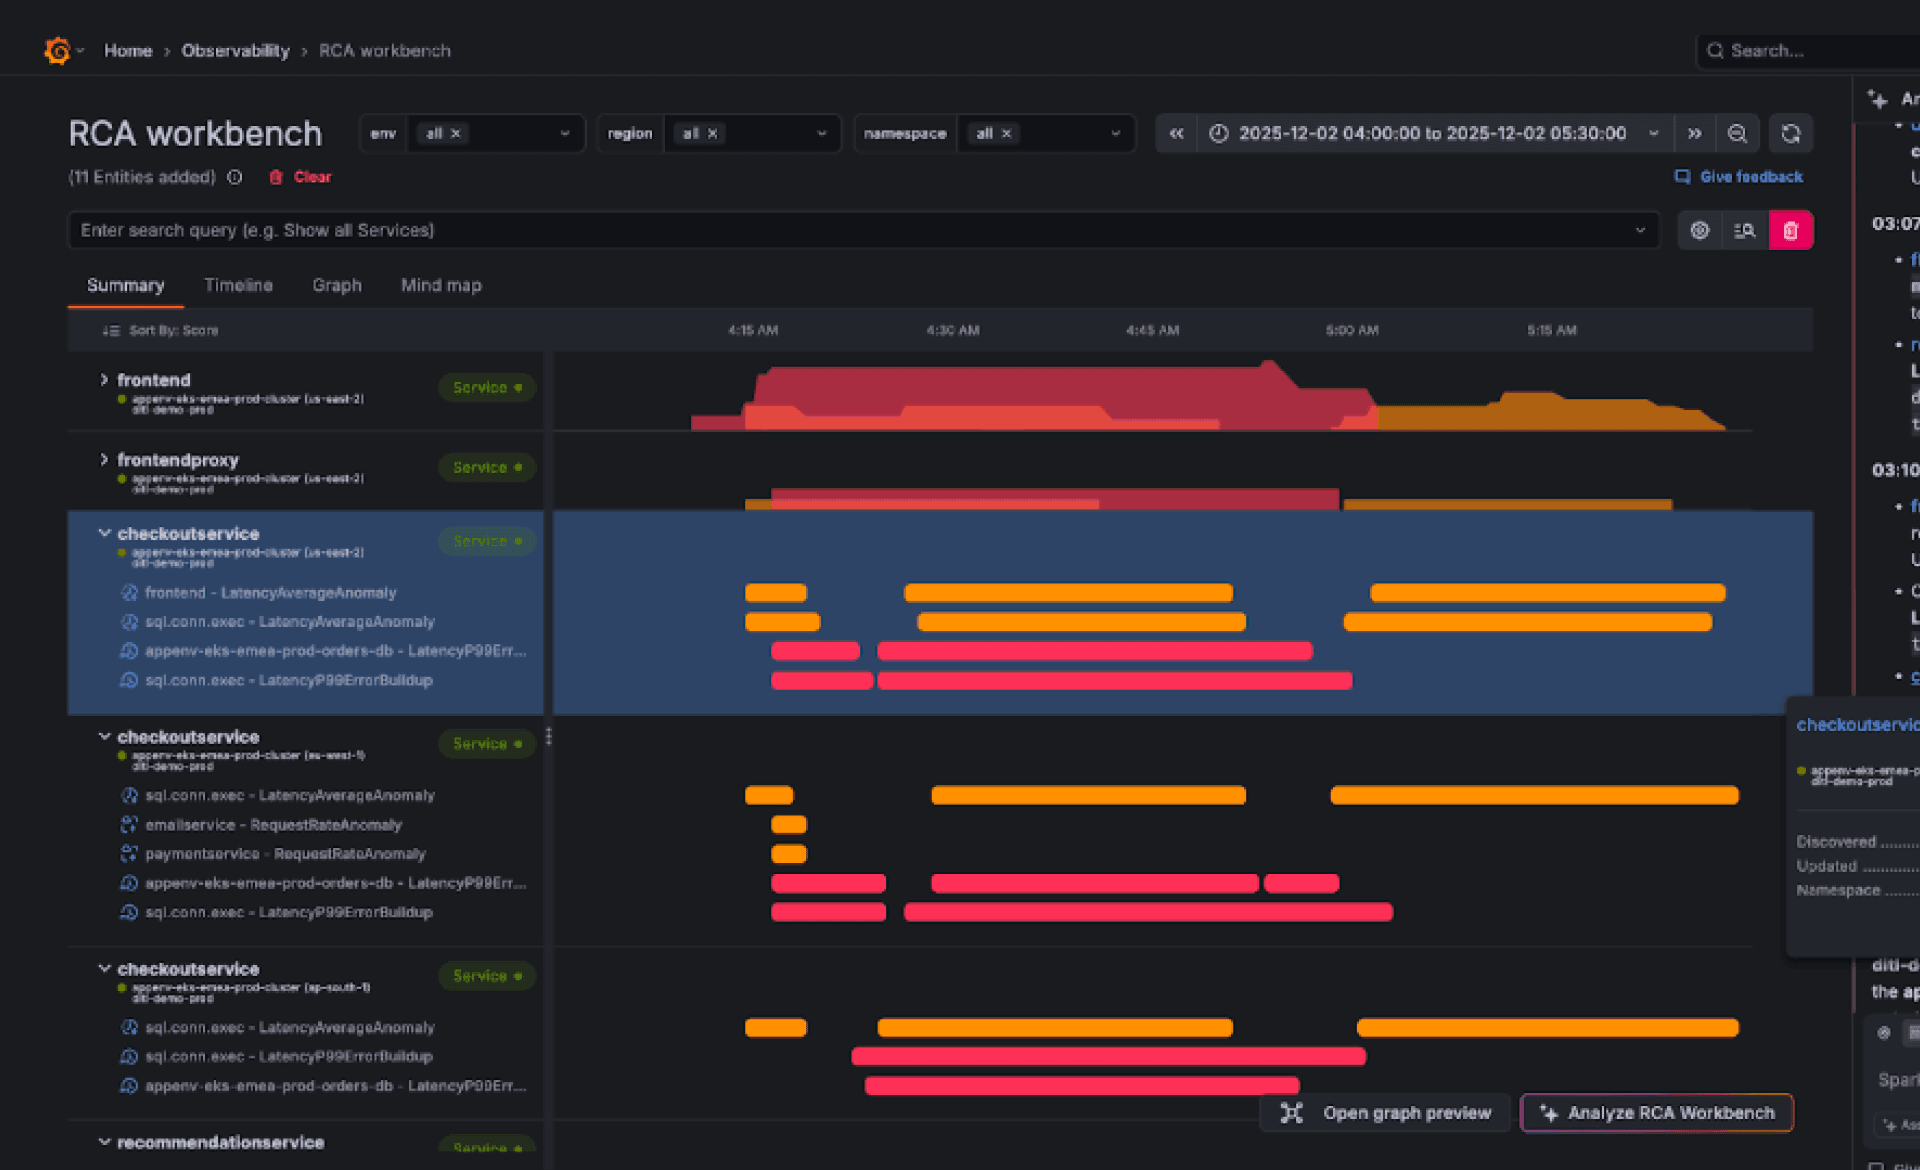Click the RCA workbench heading
This screenshot has width=1920, height=1170.
pos(195,133)
